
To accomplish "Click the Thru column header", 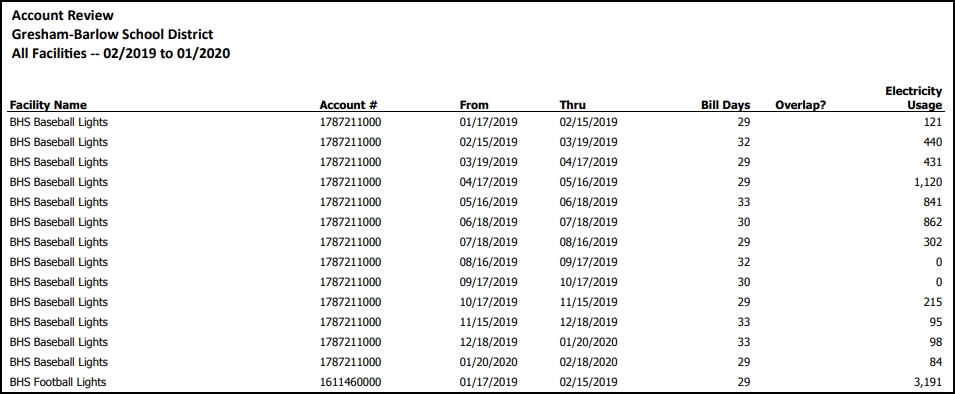I will point(573,105).
